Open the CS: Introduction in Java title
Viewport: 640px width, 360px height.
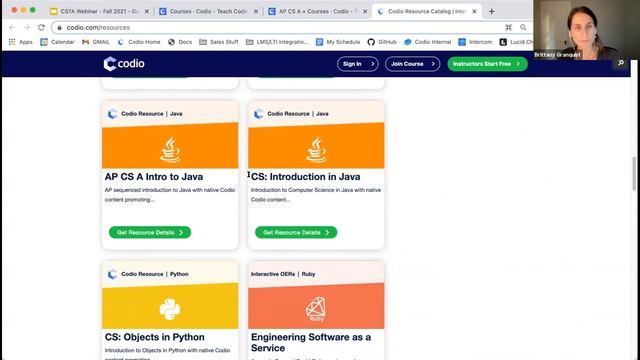click(305, 177)
